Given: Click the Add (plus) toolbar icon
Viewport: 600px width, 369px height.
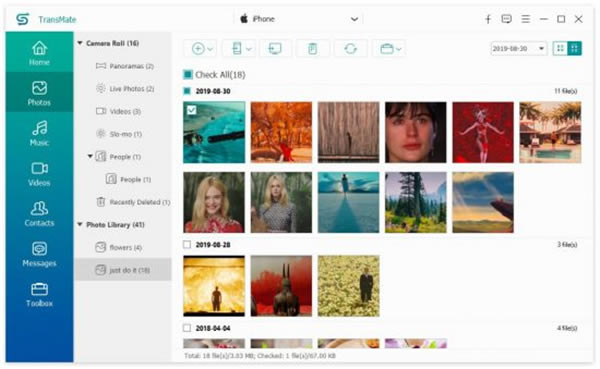Looking at the screenshot, I should (201, 49).
